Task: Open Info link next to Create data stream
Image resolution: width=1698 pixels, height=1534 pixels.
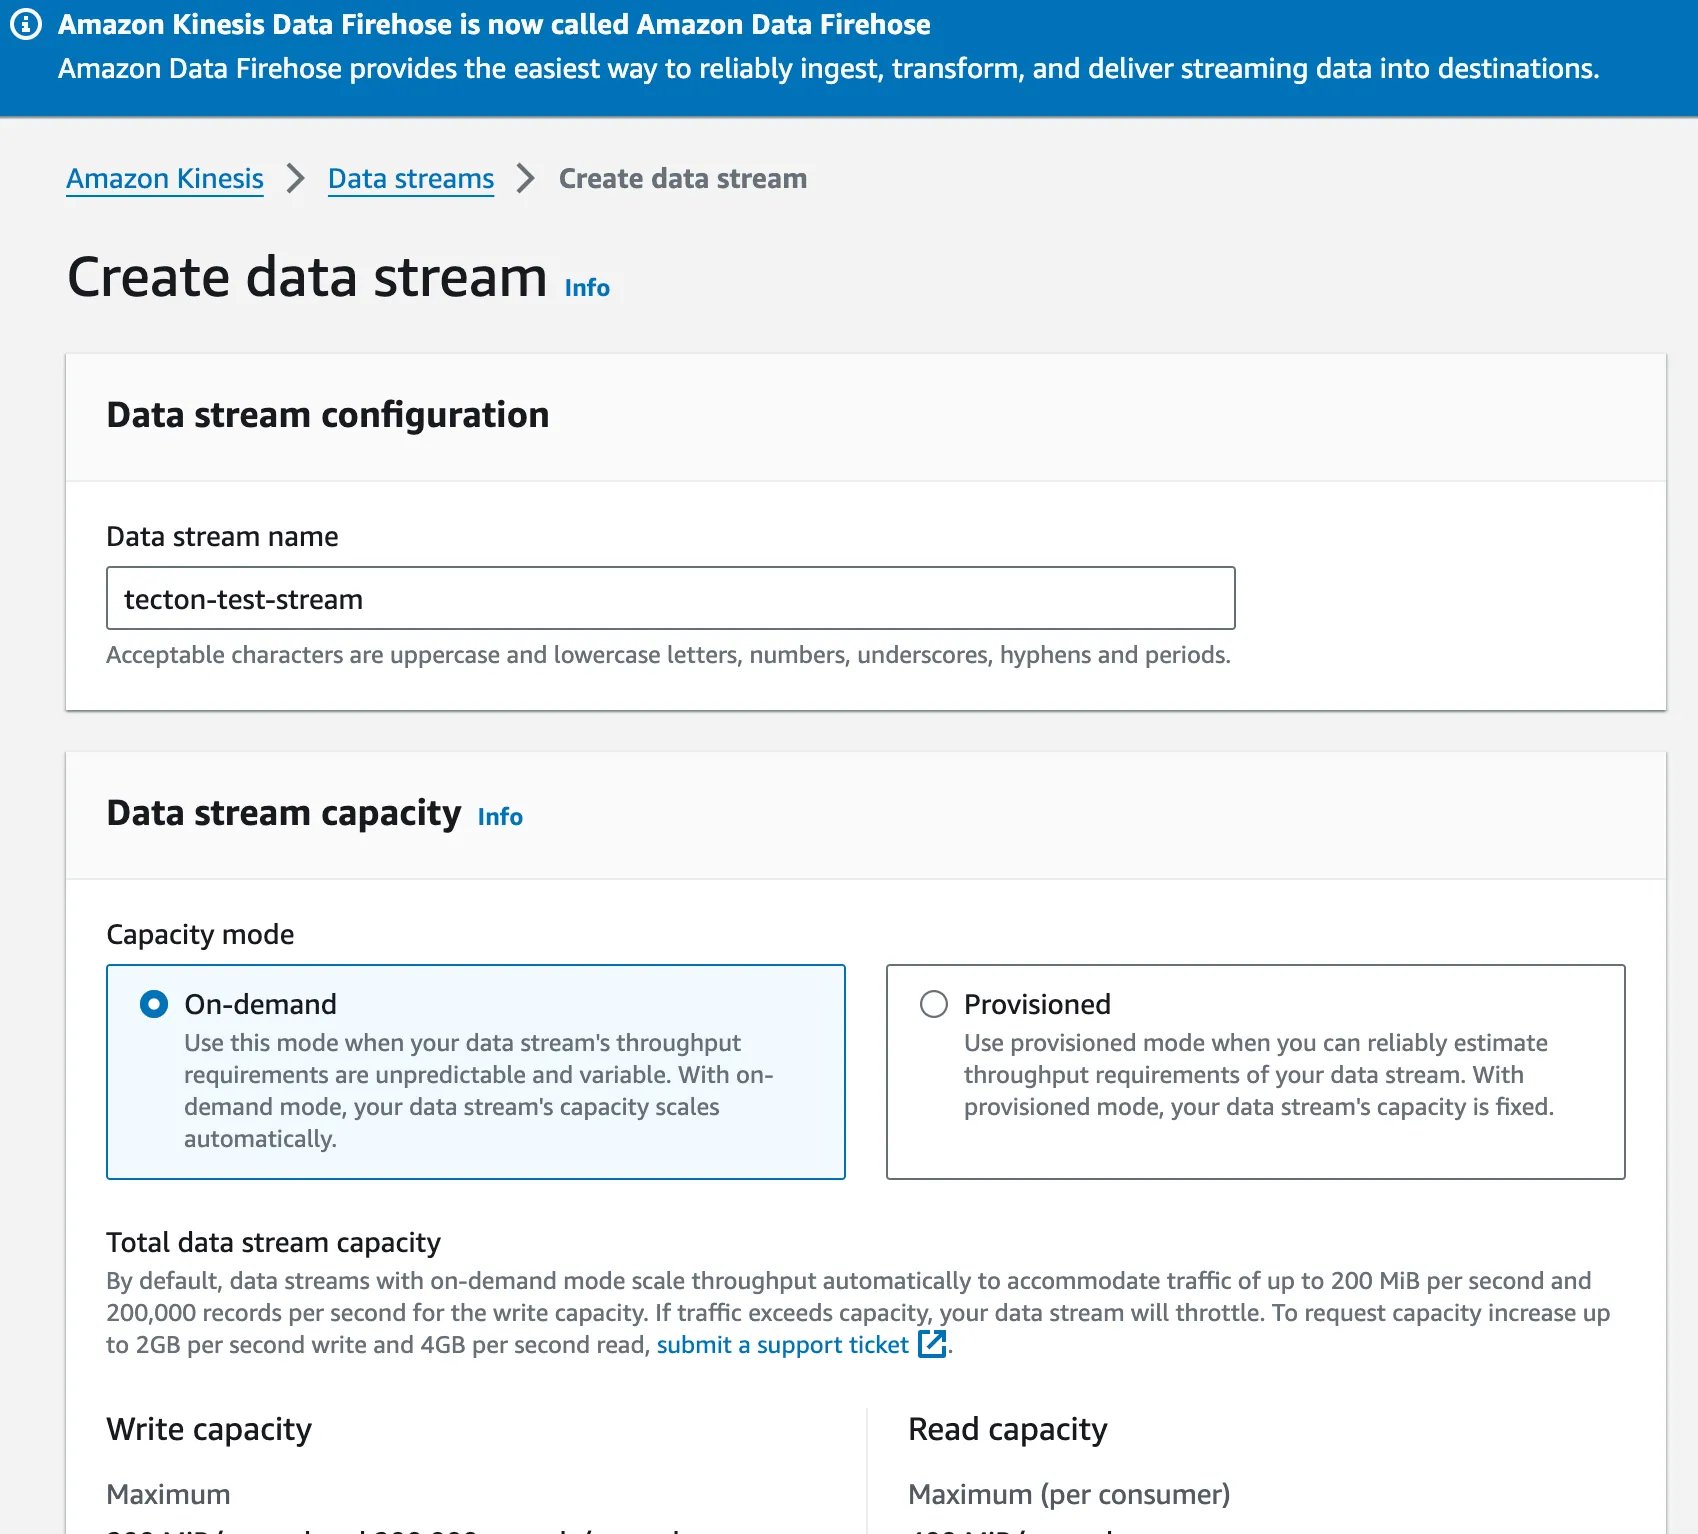Action: [x=587, y=288]
